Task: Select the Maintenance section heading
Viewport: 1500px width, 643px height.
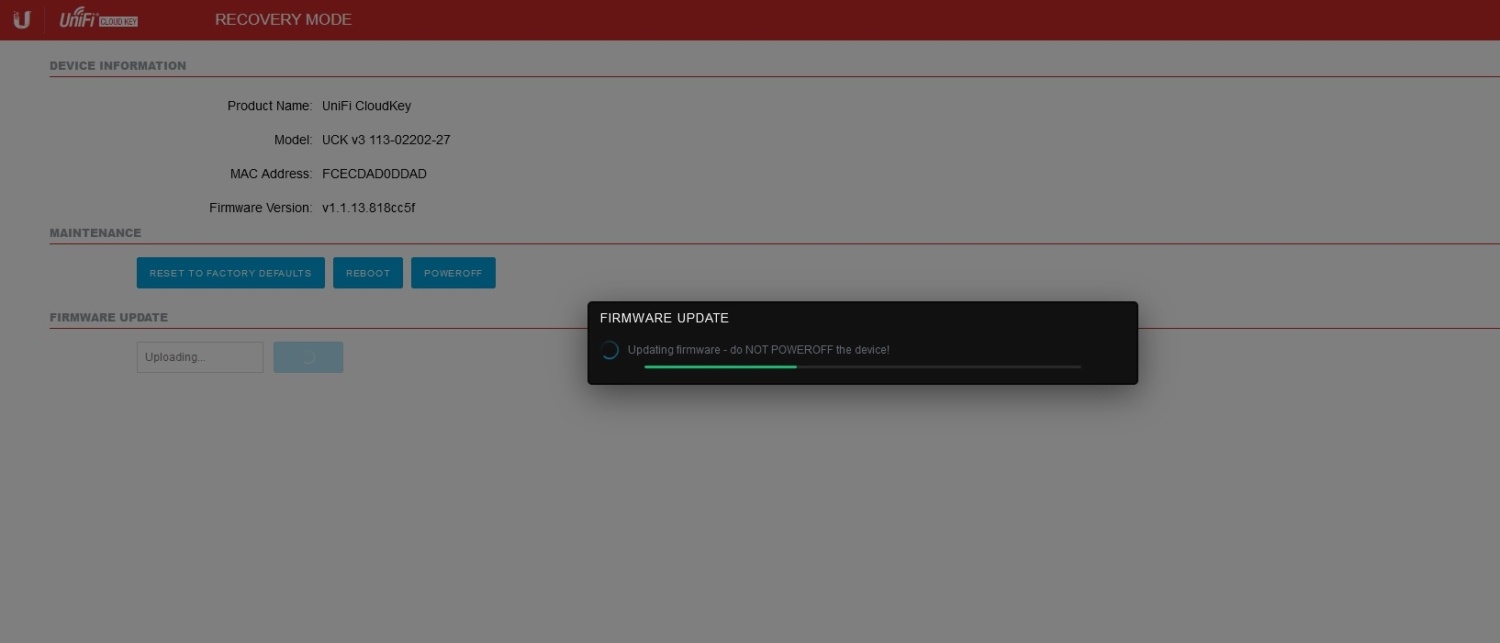Action: tap(95, 233)
